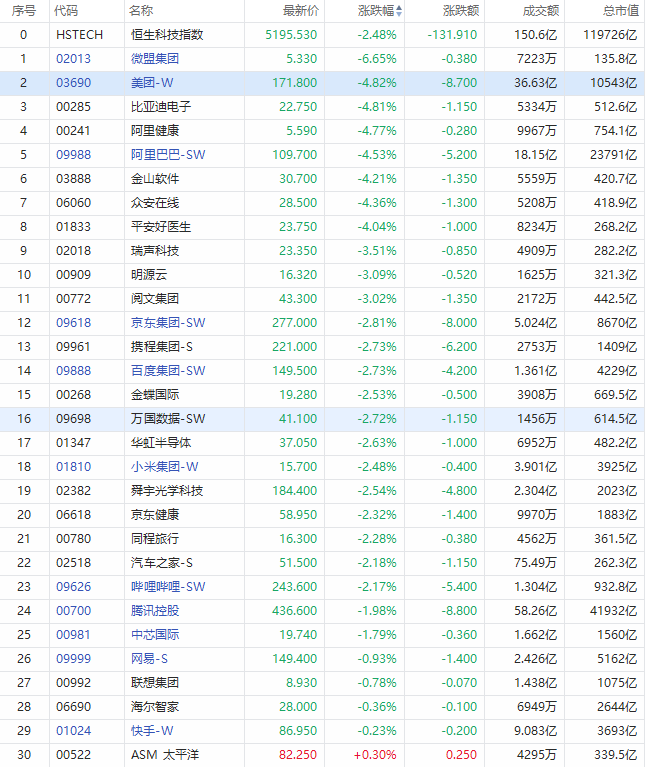Open the 快手-W stock link
Viewport: 645px width, 767px height.
click(x=152, y=730)
